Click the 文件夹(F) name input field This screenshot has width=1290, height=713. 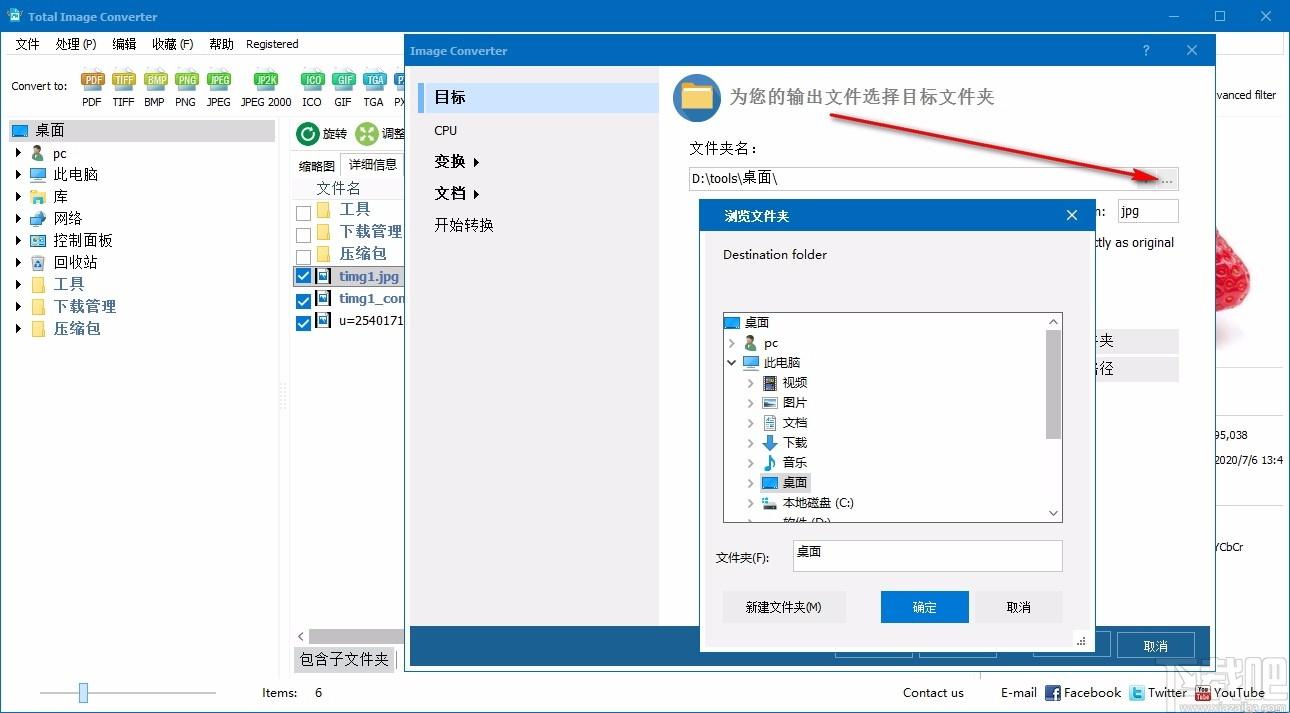[x=926, y=556]
